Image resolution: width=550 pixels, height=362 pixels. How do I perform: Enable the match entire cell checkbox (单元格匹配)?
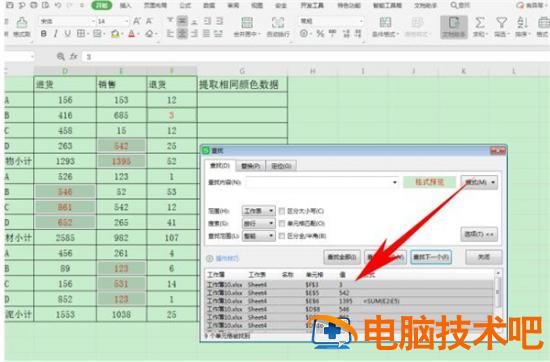point(282,223)
